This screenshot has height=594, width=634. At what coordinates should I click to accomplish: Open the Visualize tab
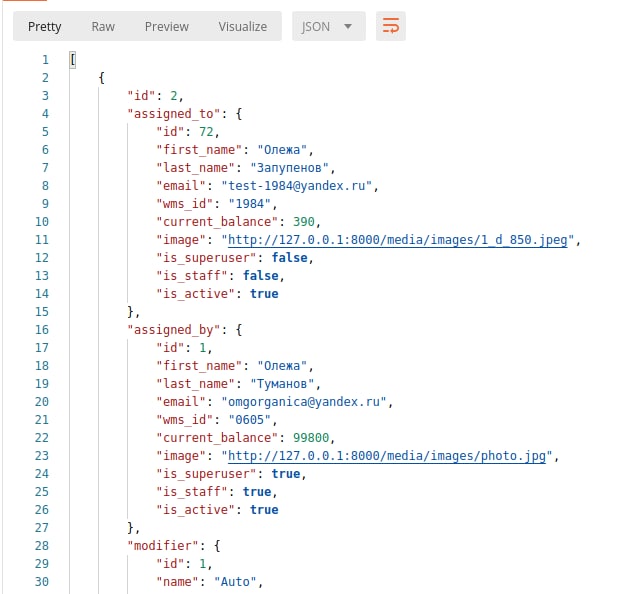(243, 27)
